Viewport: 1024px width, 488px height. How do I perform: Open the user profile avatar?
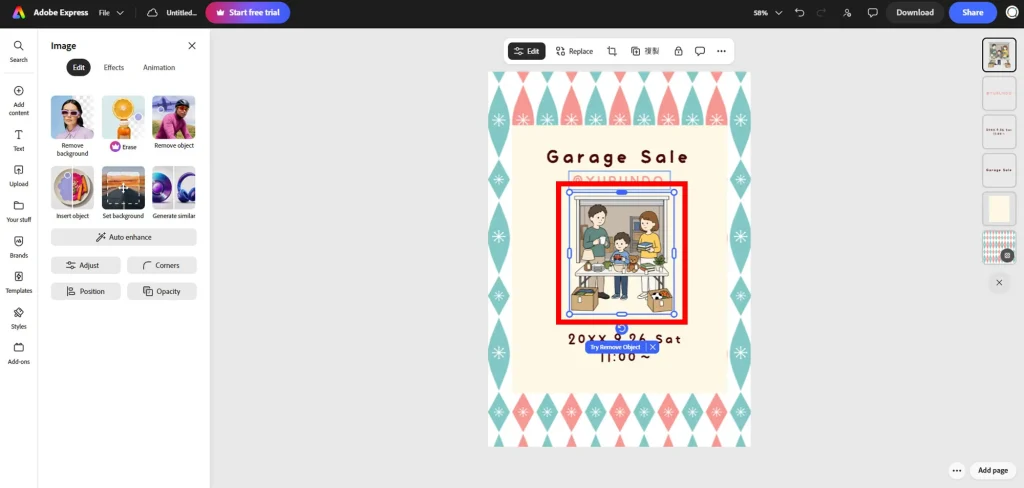pos(1012,12)
